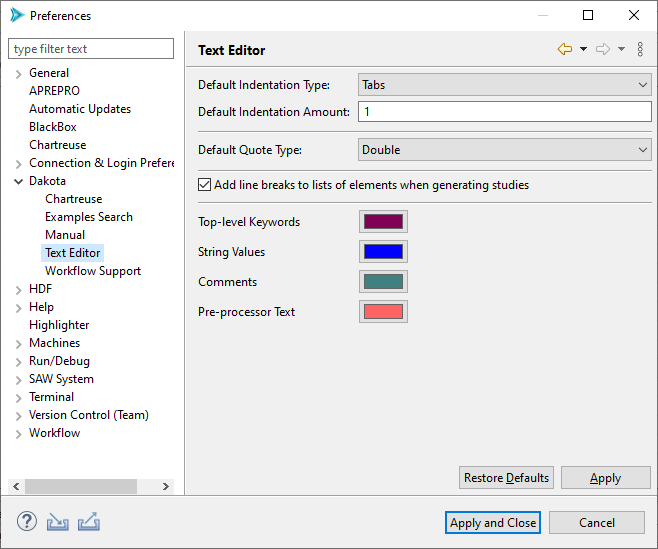Maximize the Preferences window
The image size is (658, 549).
(588, 15)
